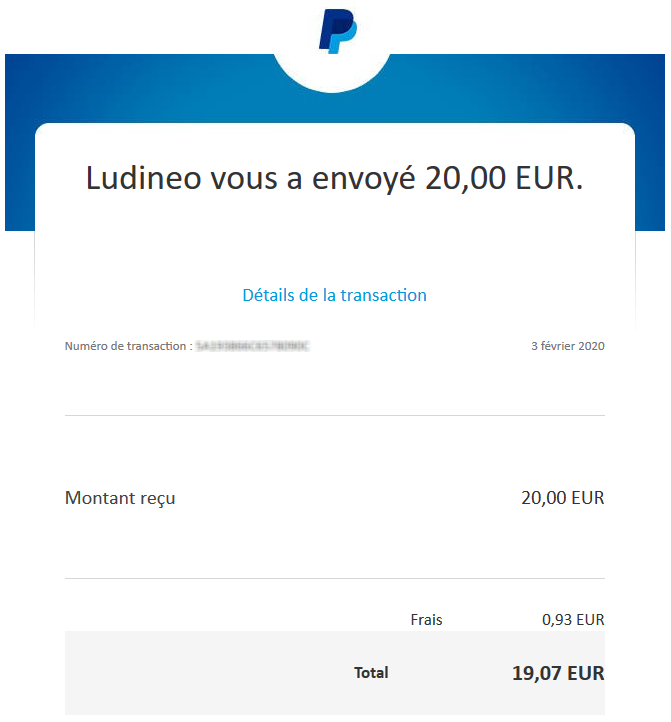The image size is (671, 722).
Task: Click the word reçu in the amount row
Action: click(158, 497)
